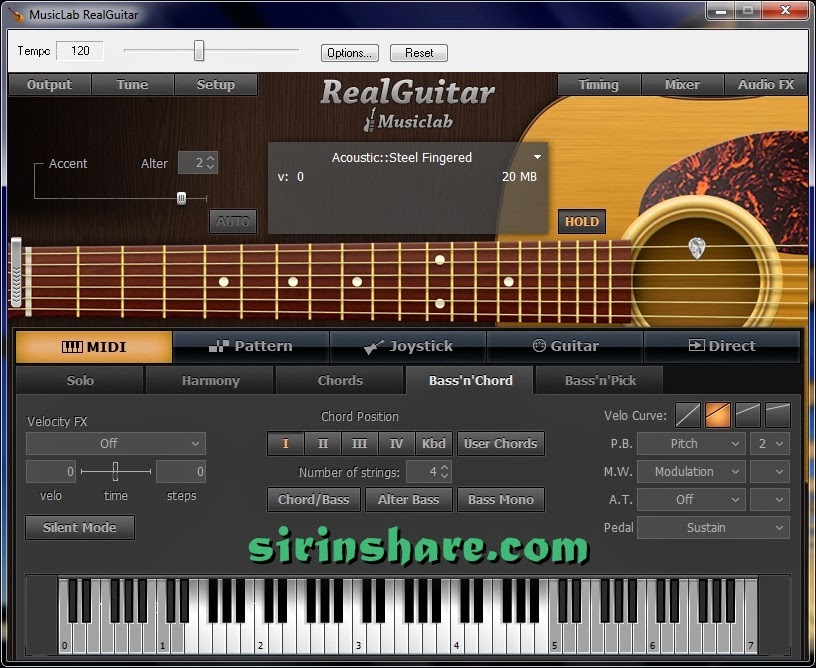Open the Bass'n'Pick tab

600,380
